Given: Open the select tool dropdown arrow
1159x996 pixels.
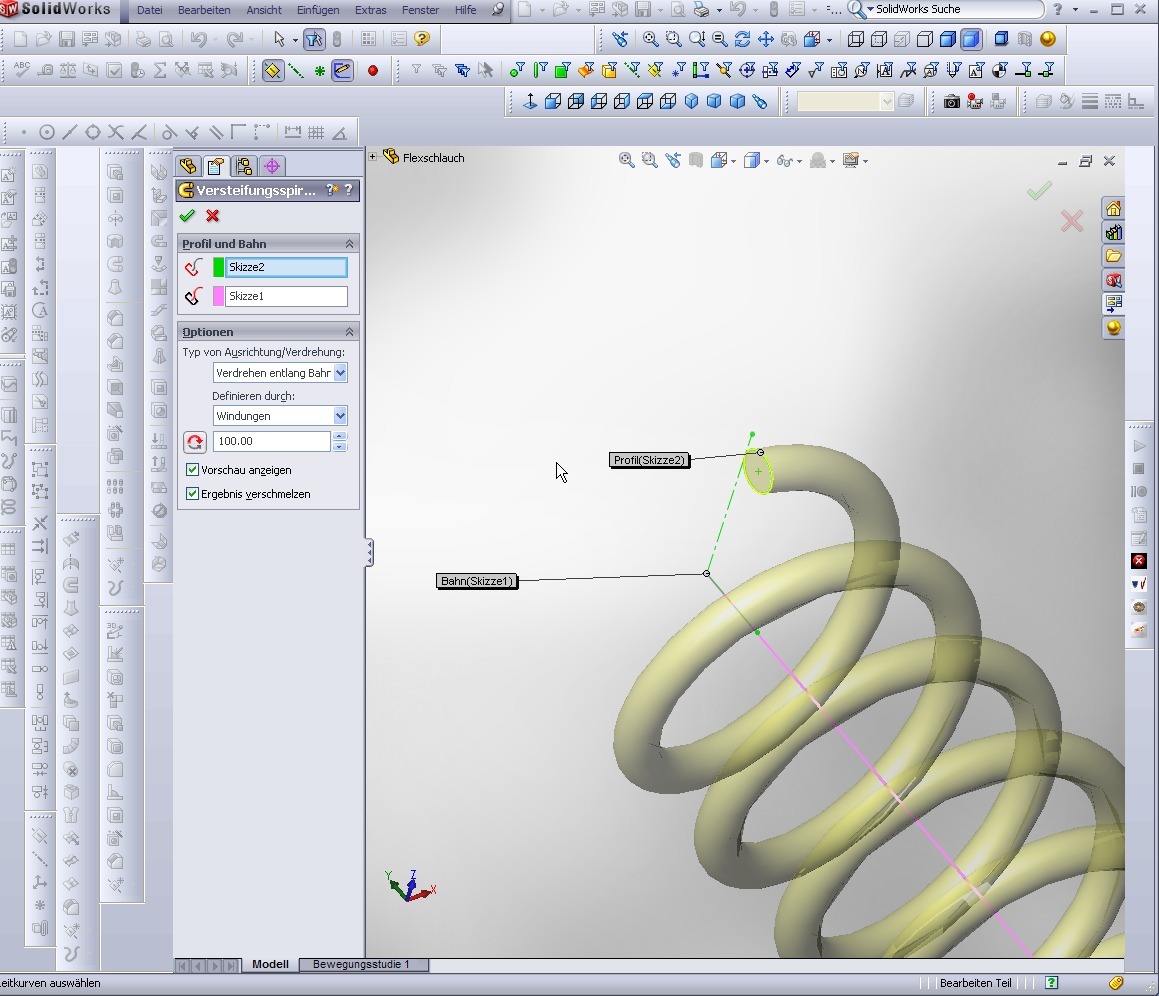Looking at the screenshot, I should coord(295,39).
